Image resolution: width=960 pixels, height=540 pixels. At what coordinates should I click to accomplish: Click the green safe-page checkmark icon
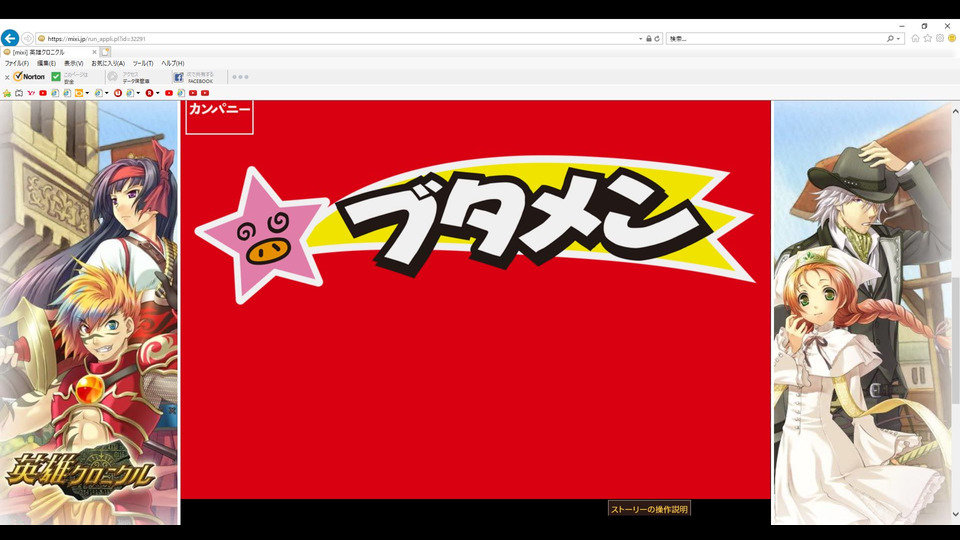pyautogui.click(x=56, y=77)
